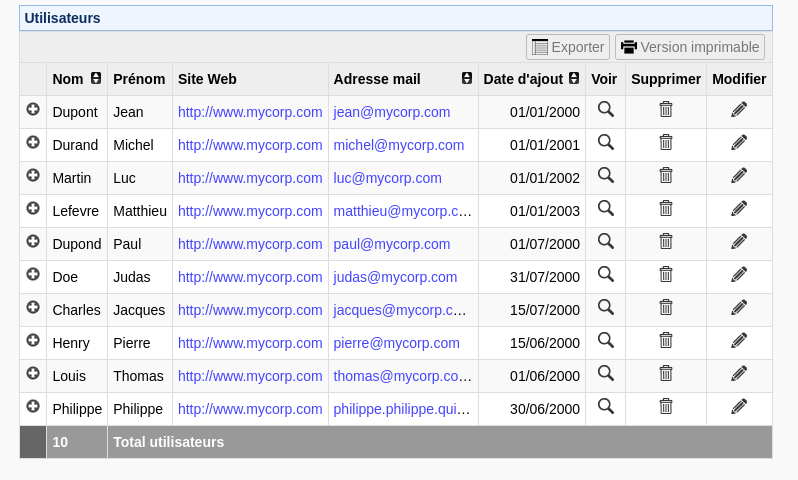The width and height of the screenshot is (798, 480).
Task: View details of Lefevre Matthieu
Action: (605, 209)
